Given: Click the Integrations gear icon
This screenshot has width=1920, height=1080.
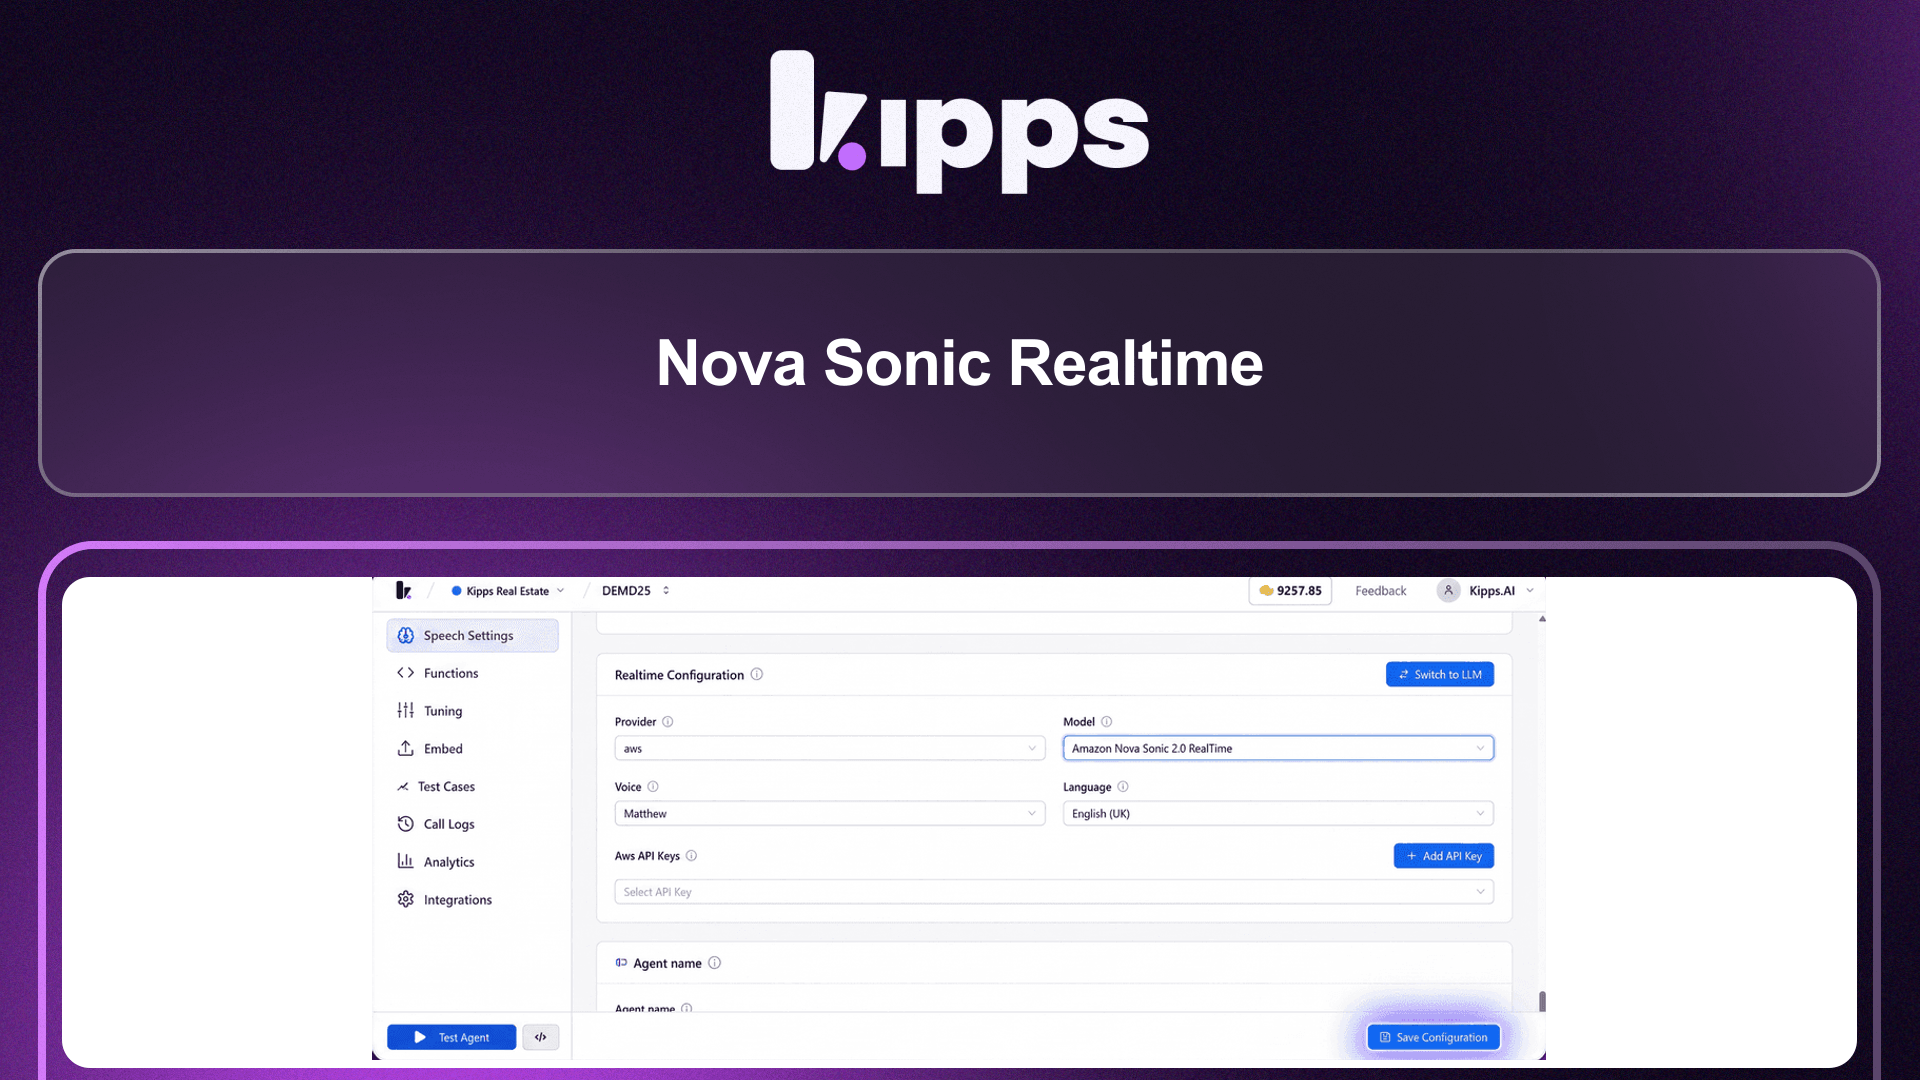Looking at the screenshot, I should pos(405,899).
